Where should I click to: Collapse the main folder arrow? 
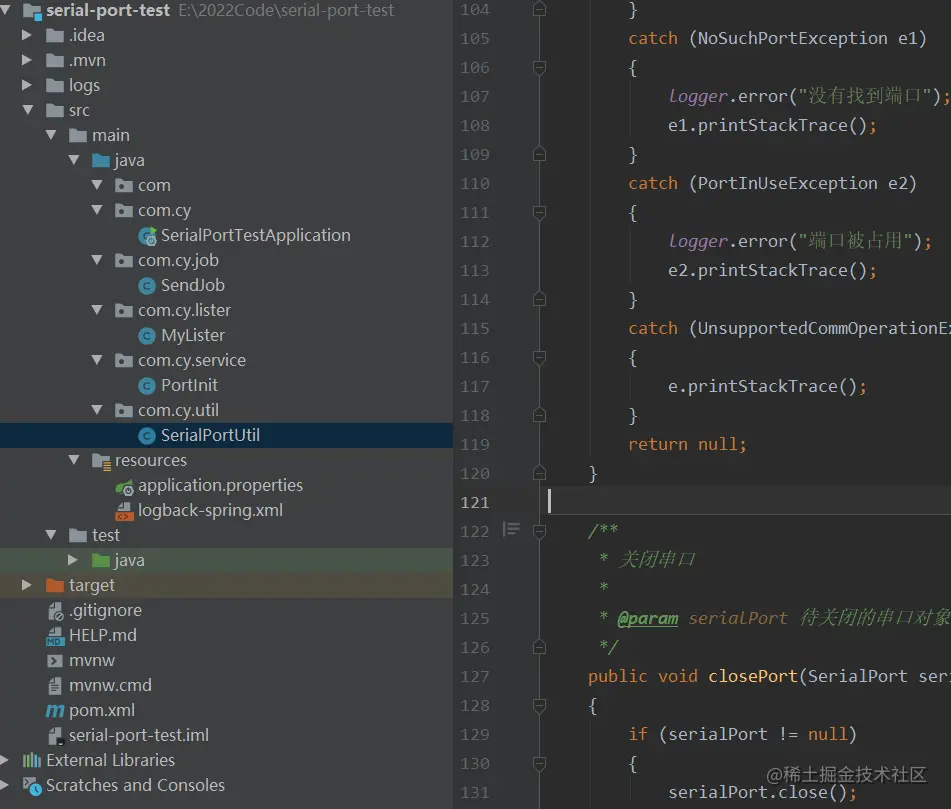click(x=51, y=135)
